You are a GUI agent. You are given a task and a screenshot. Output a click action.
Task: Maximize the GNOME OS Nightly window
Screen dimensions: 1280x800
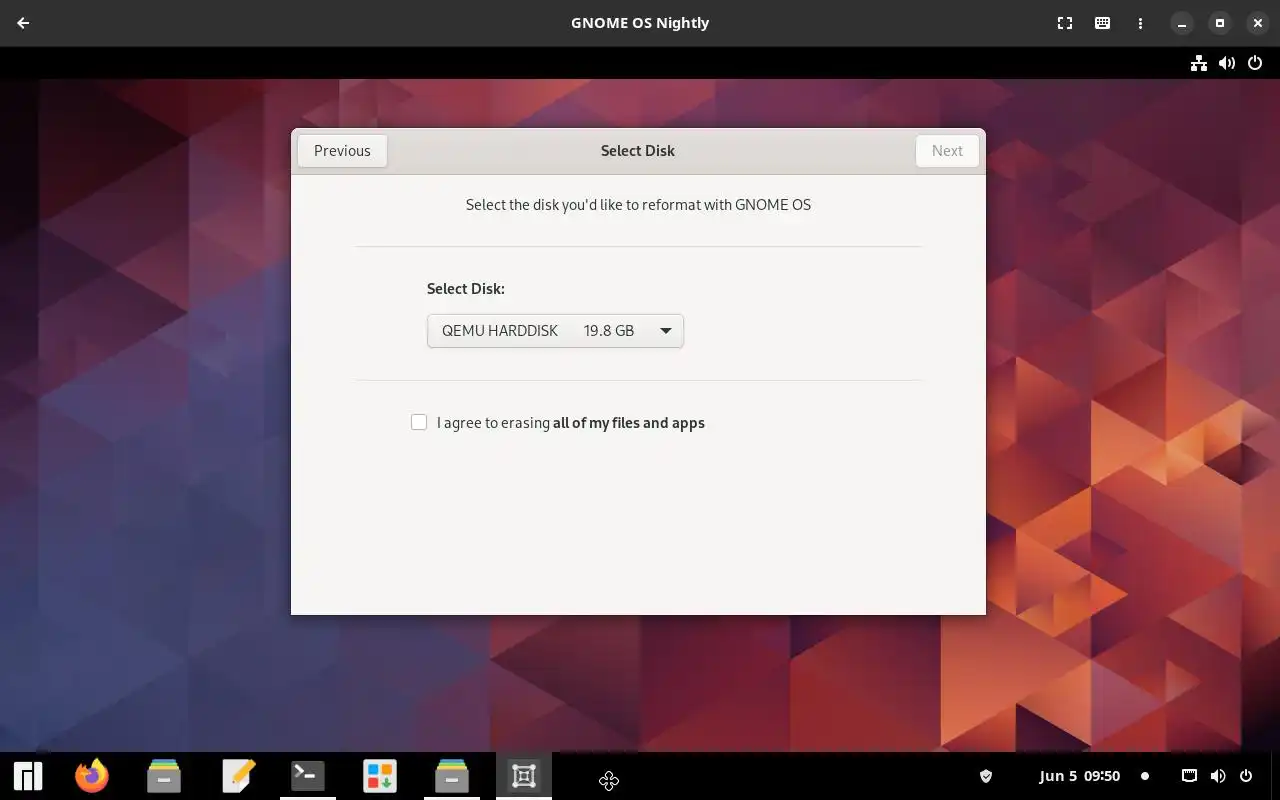coord(1220,23)
